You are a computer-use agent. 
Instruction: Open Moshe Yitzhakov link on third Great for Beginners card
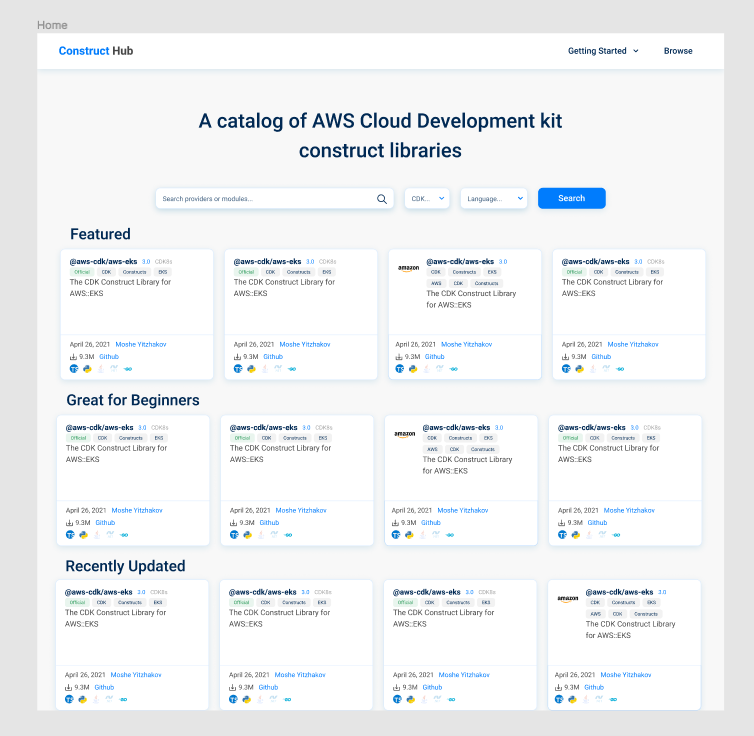463,510
